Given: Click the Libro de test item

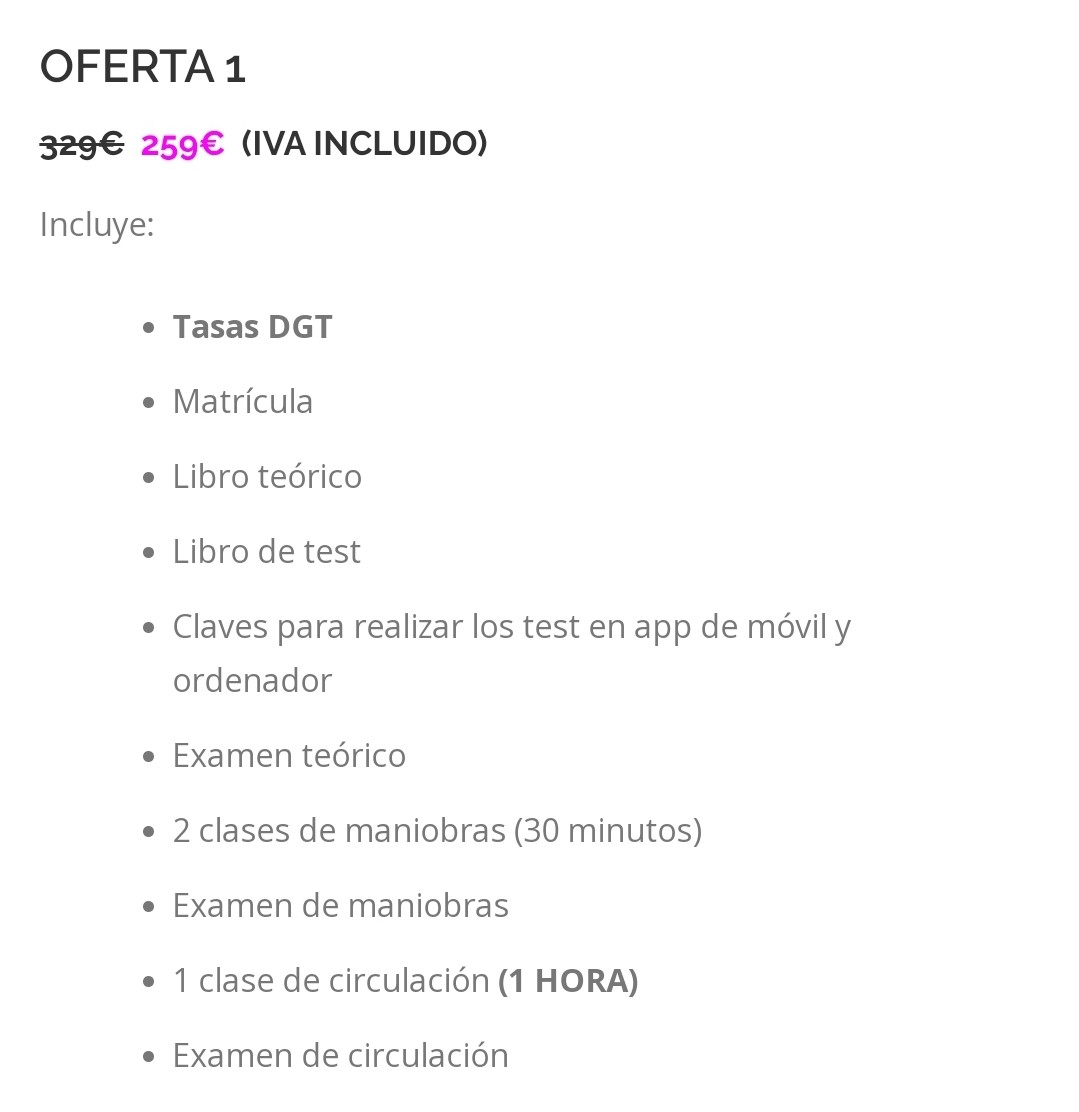Looking at the screenshot, I should (x=267, y=552).
